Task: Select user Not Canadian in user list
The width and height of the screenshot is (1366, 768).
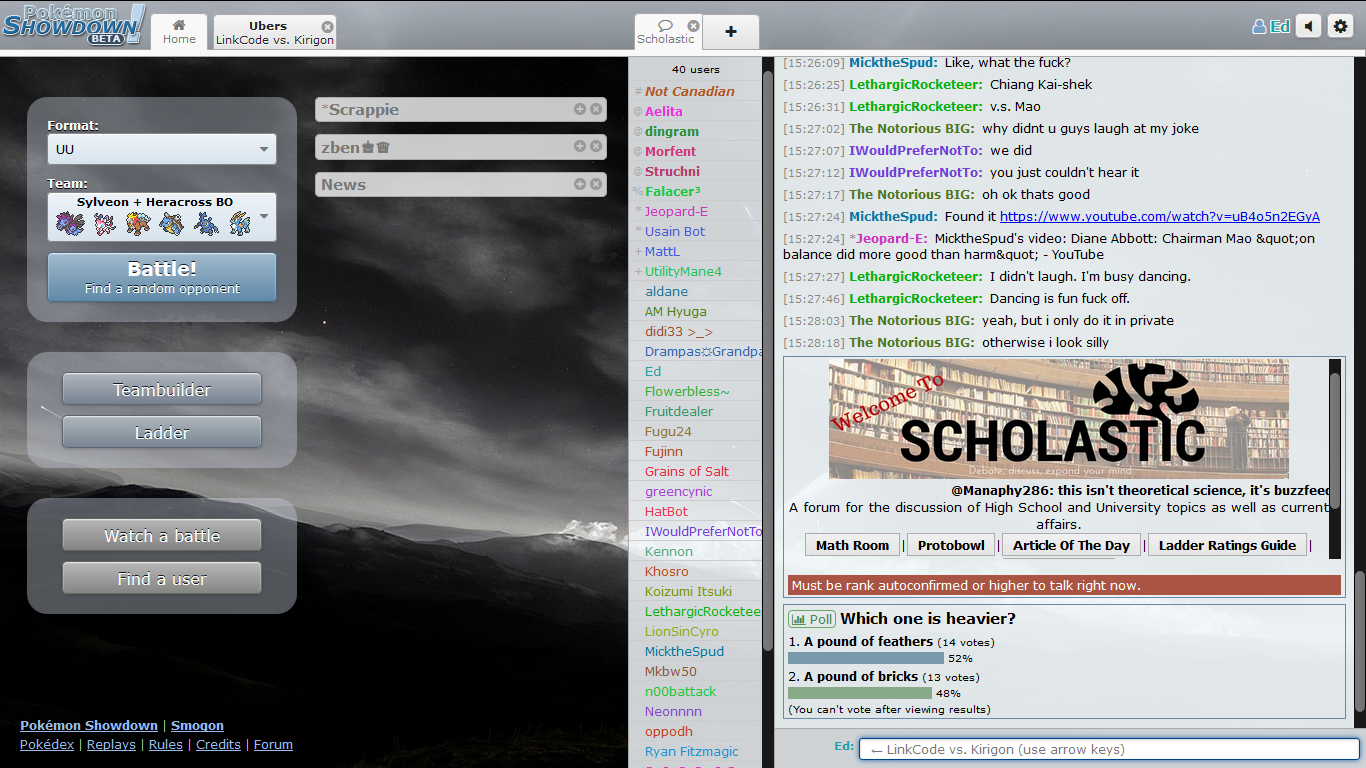Action: pos(695,91)
